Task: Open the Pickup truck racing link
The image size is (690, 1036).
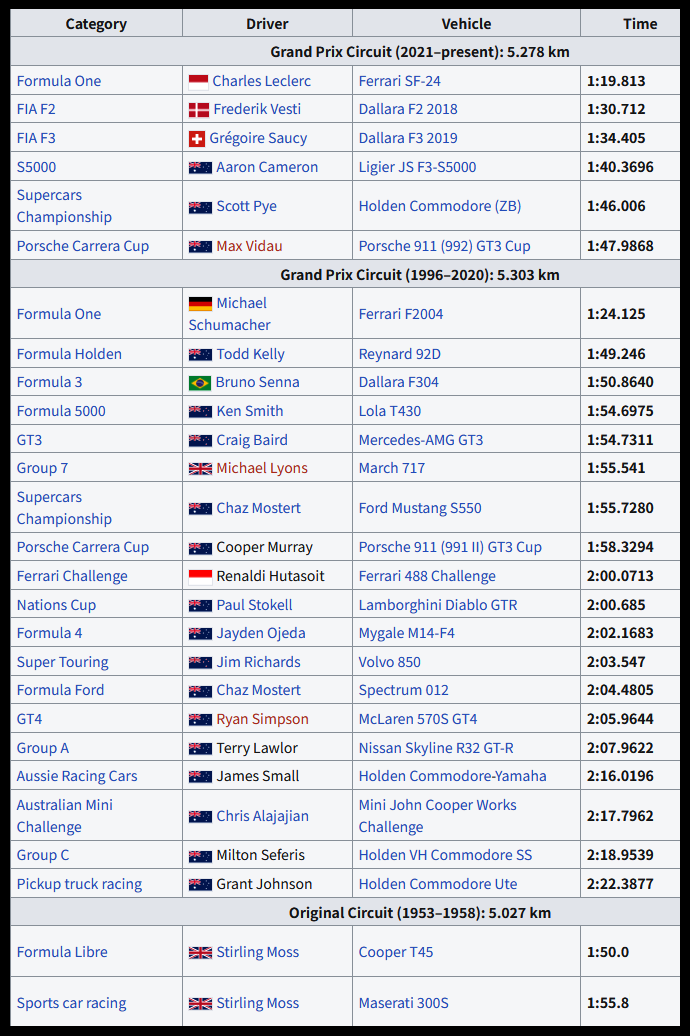Action: tap(79, 885)
